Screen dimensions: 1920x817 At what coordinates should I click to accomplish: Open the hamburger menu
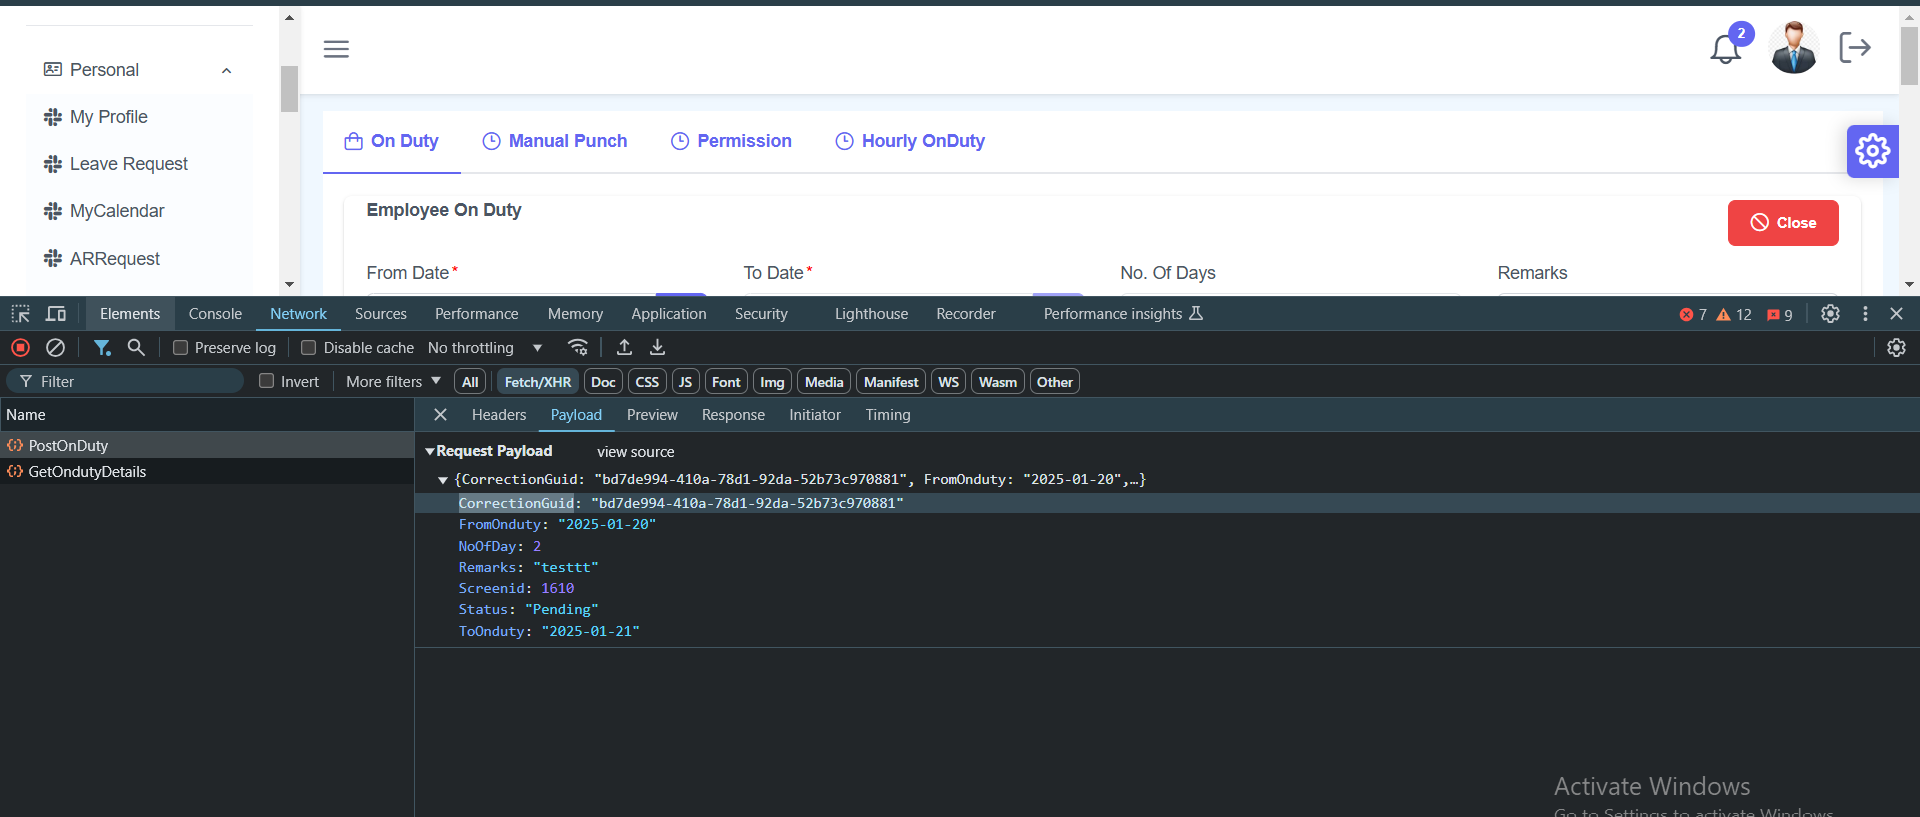pos(336,49)
